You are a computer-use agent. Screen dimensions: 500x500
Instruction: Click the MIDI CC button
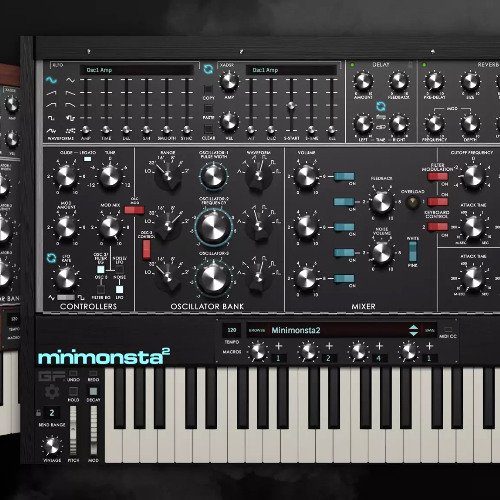coord(448,330)
